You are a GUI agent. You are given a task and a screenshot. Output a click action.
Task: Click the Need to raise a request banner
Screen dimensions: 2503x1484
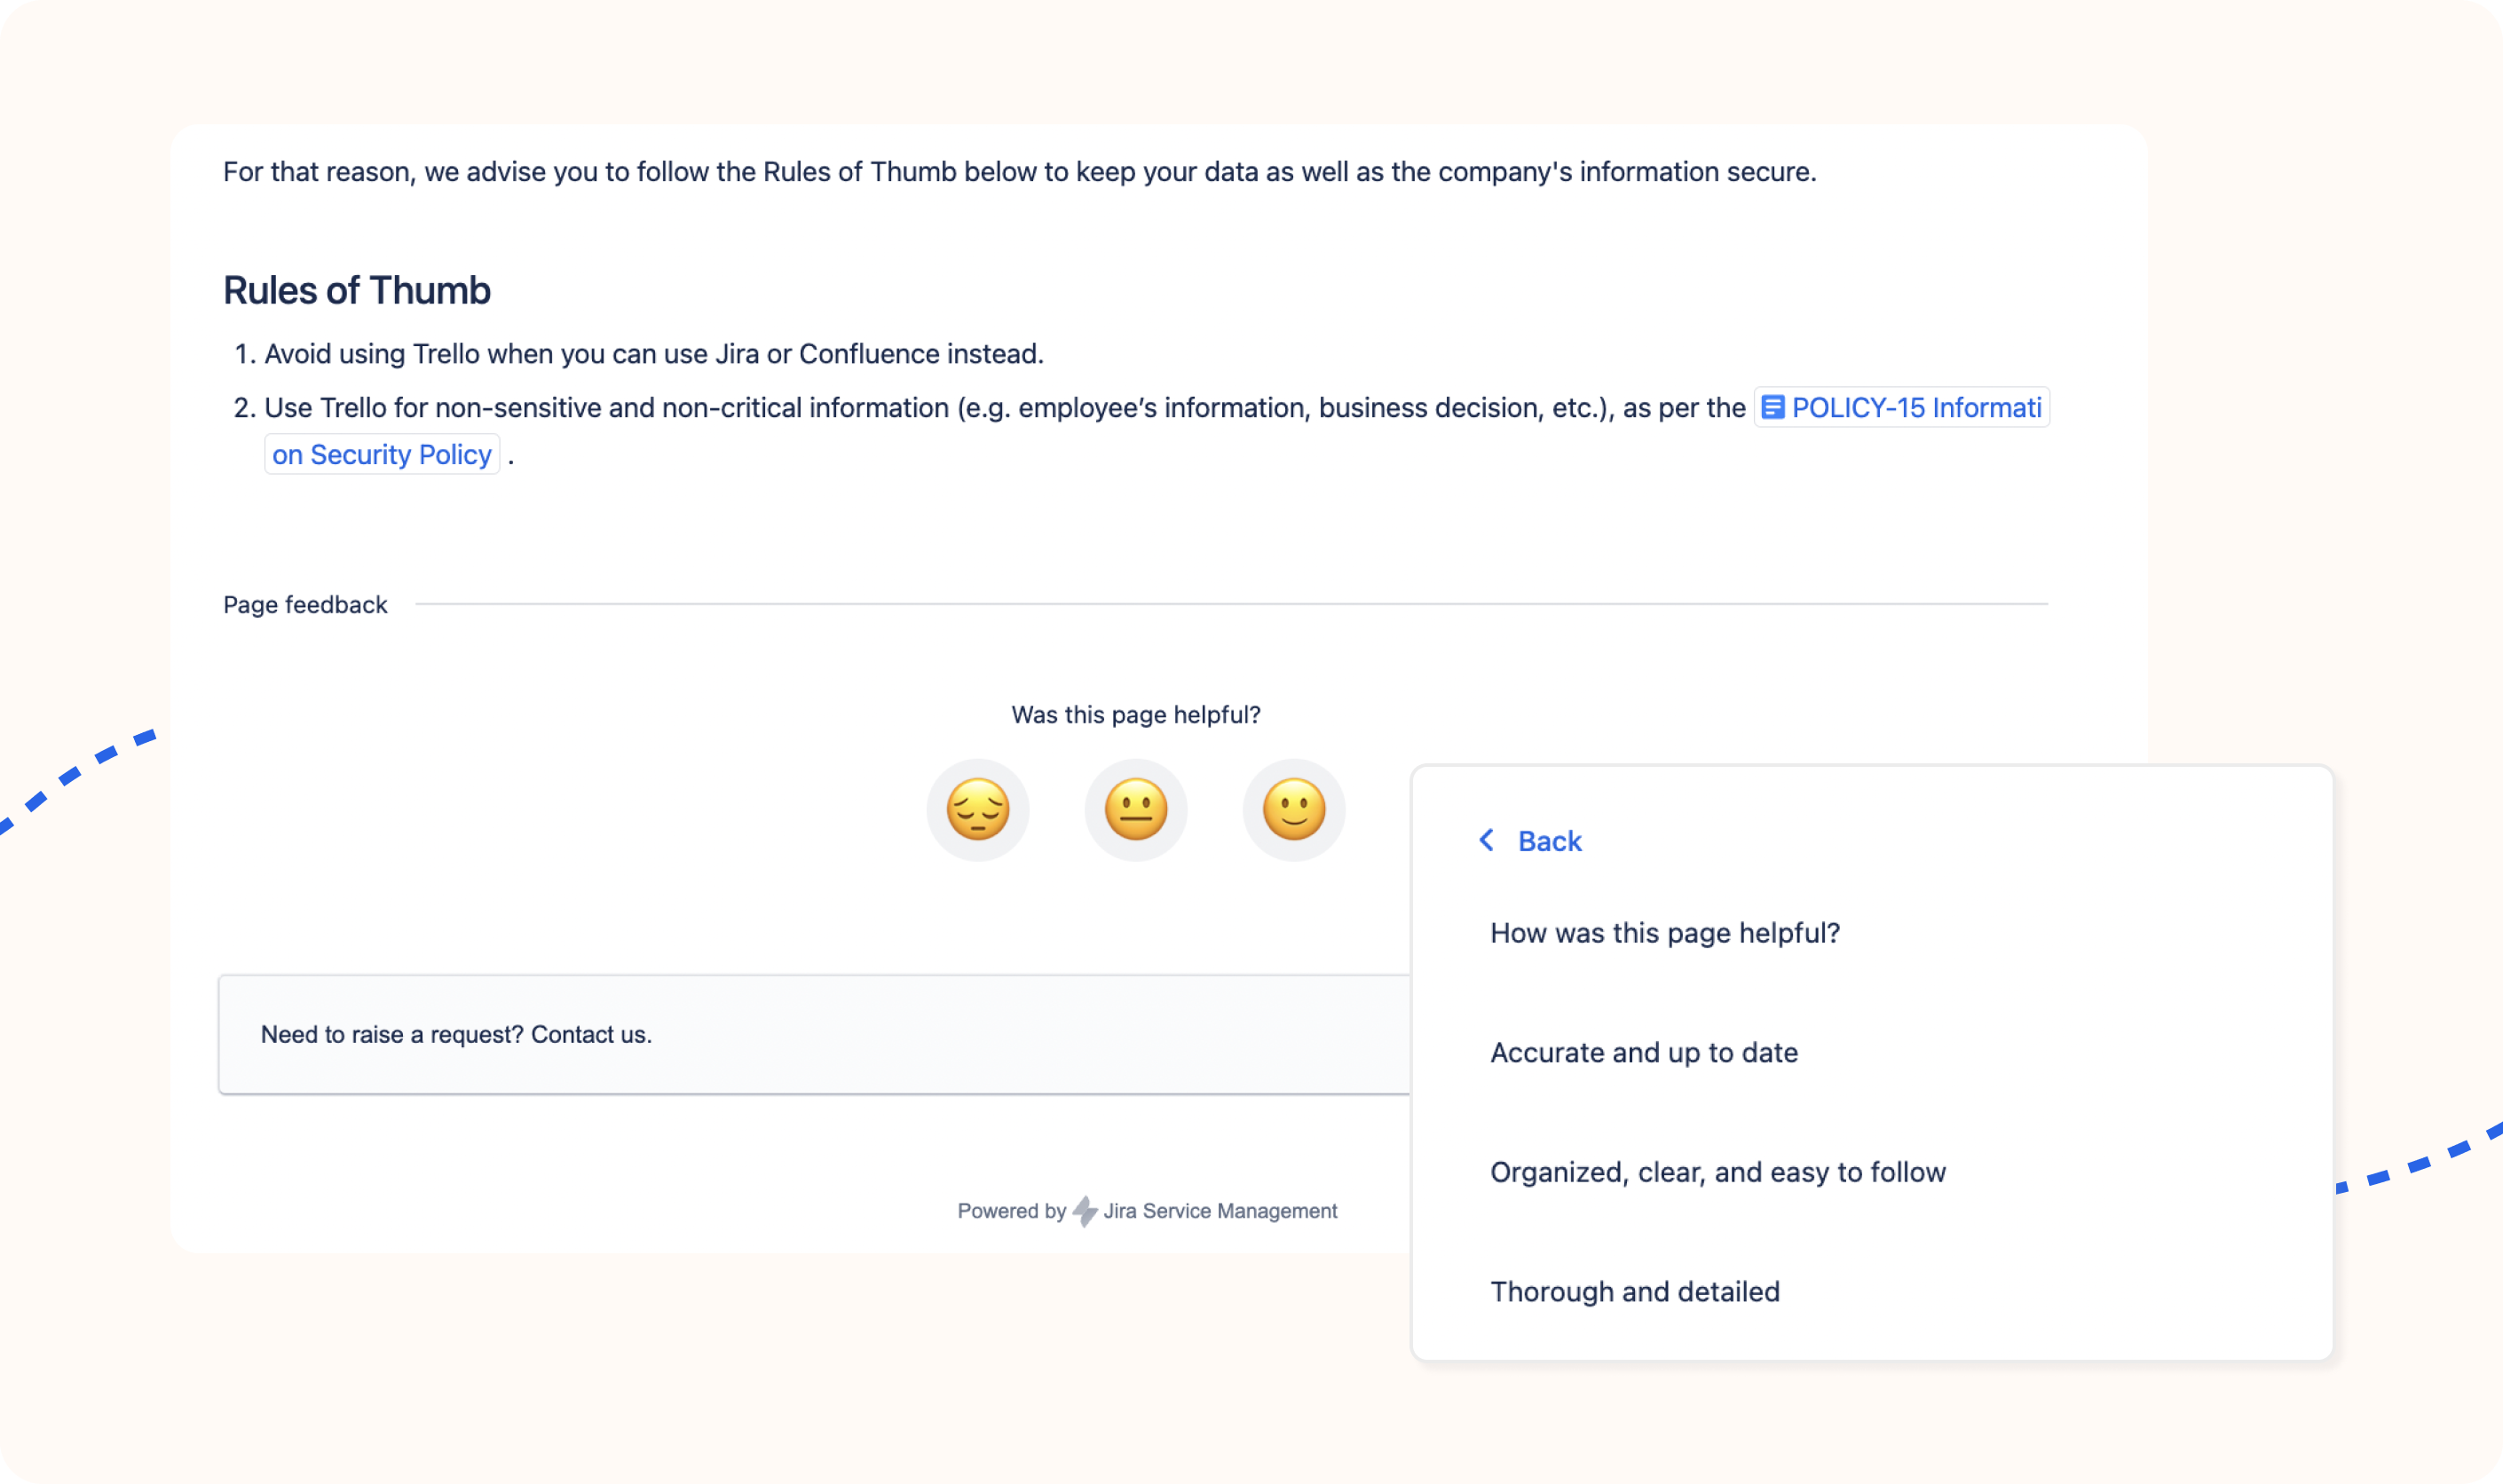click(x=455, y=1034)
